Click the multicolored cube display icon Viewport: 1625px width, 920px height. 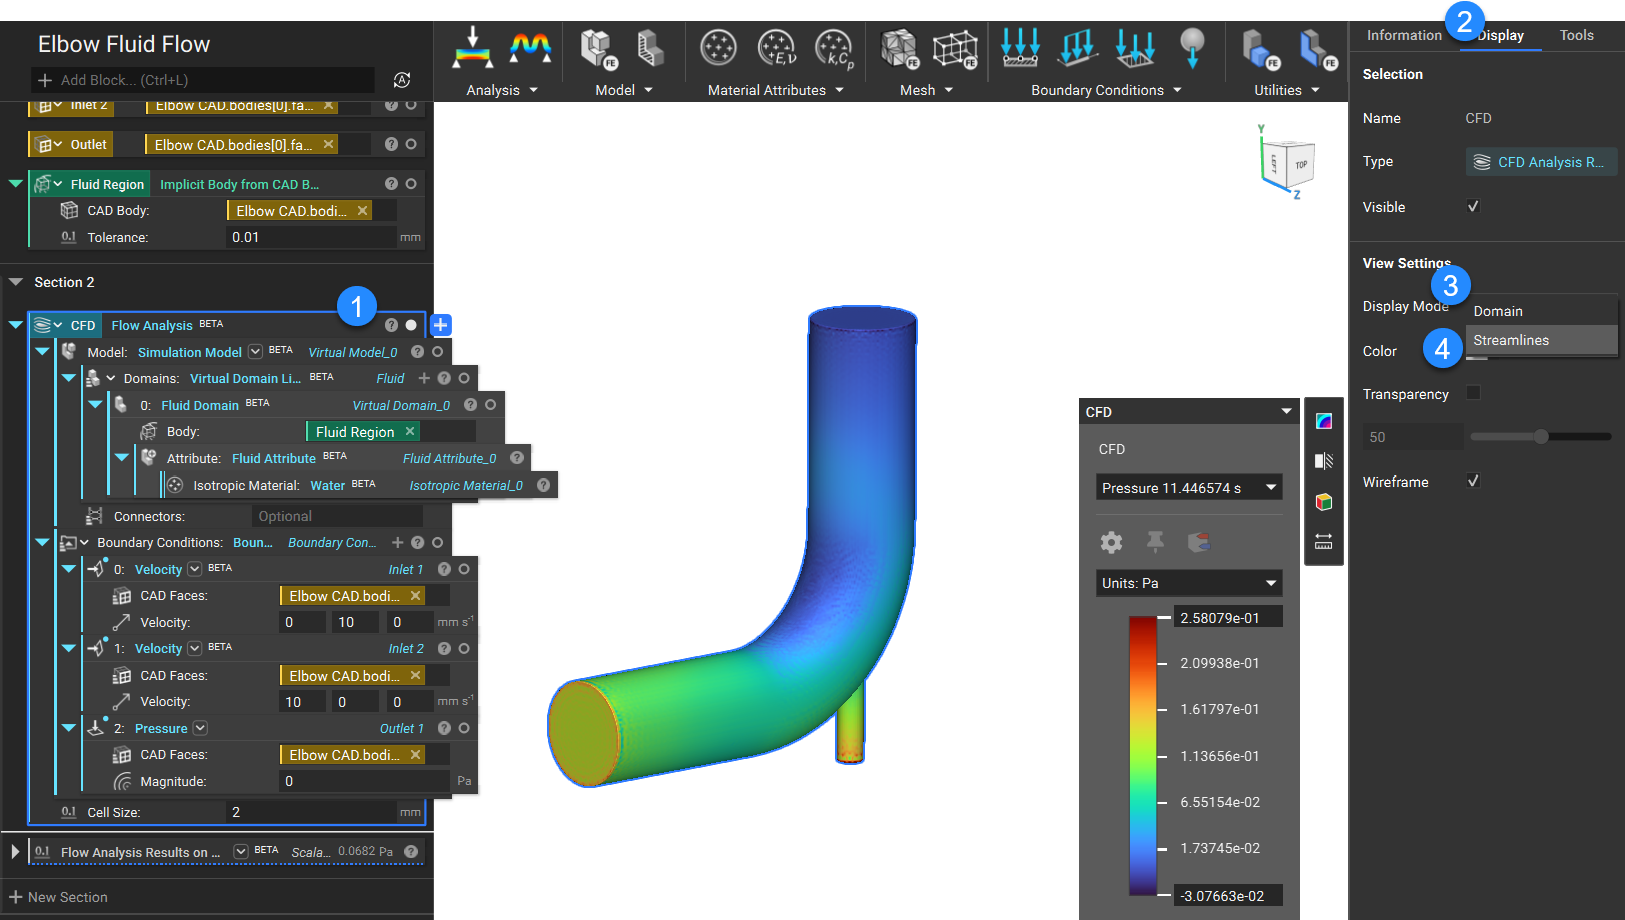click(x=1324, y=501)
